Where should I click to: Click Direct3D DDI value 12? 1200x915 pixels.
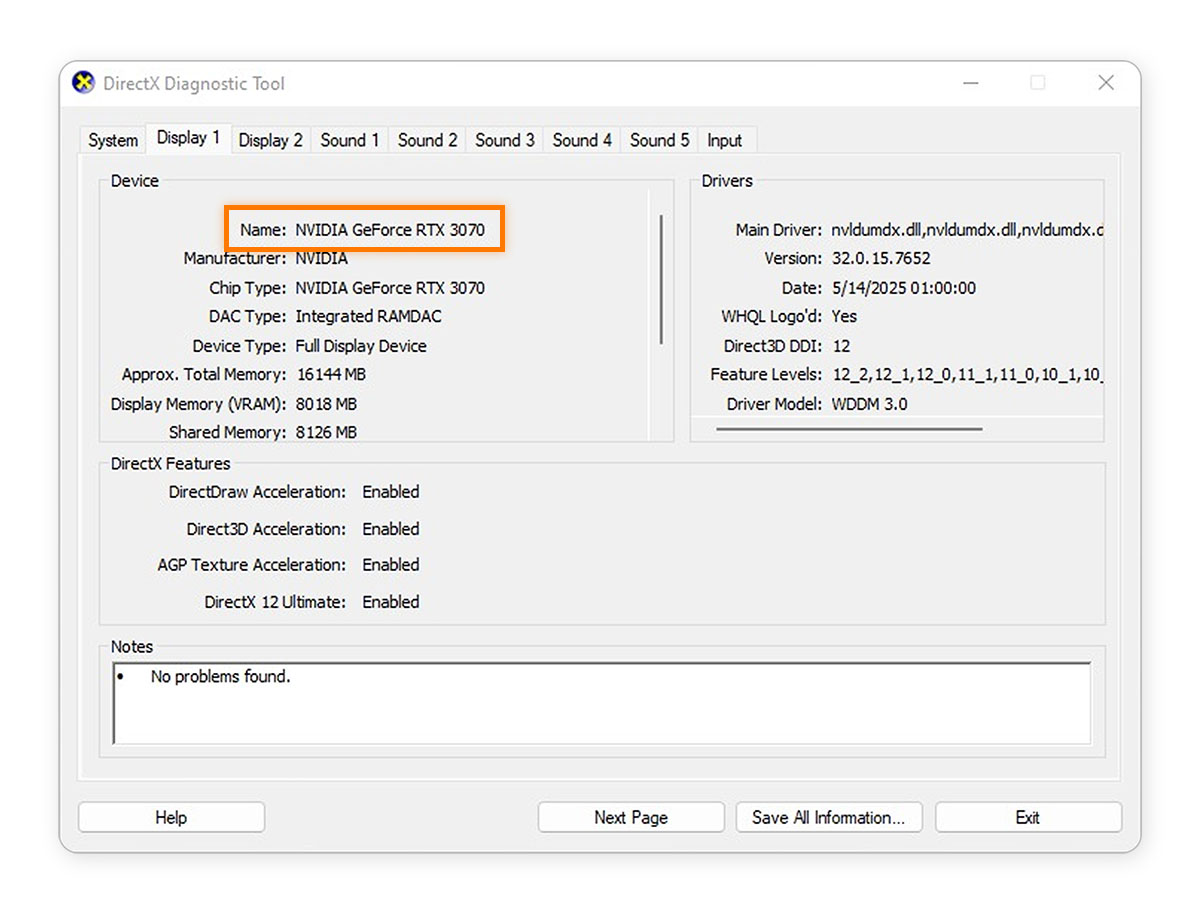(841, 346)
